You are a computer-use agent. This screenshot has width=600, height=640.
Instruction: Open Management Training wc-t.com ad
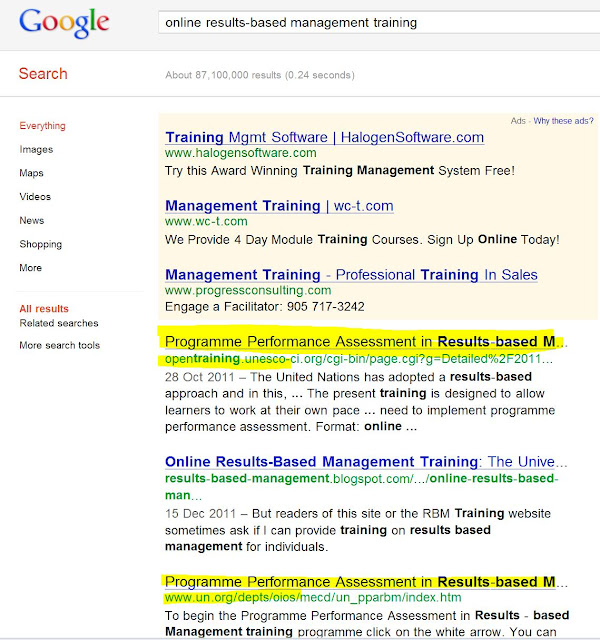(279, 206)
